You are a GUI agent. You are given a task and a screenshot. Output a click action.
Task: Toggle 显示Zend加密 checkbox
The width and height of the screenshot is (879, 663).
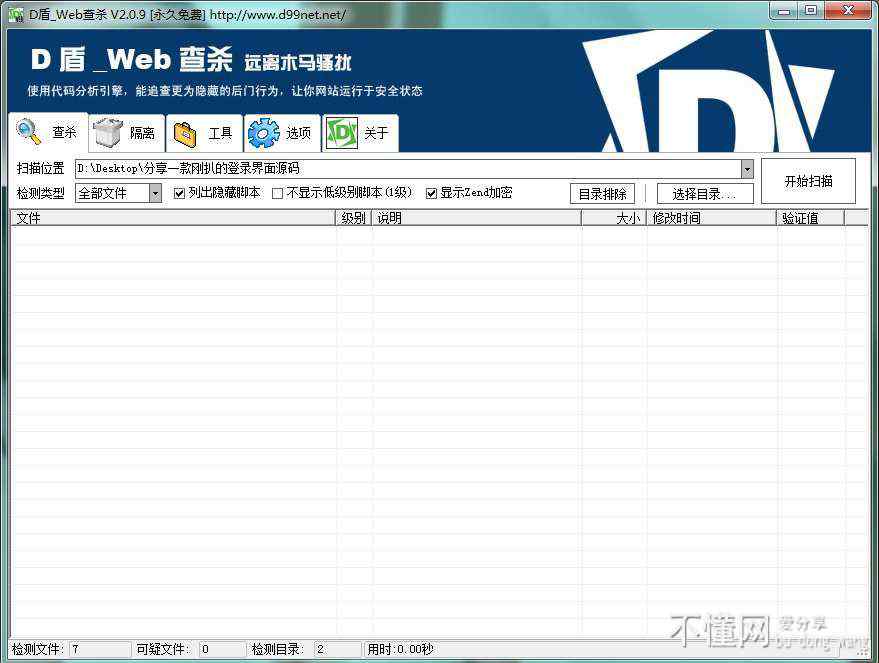[x=431, y=193]
